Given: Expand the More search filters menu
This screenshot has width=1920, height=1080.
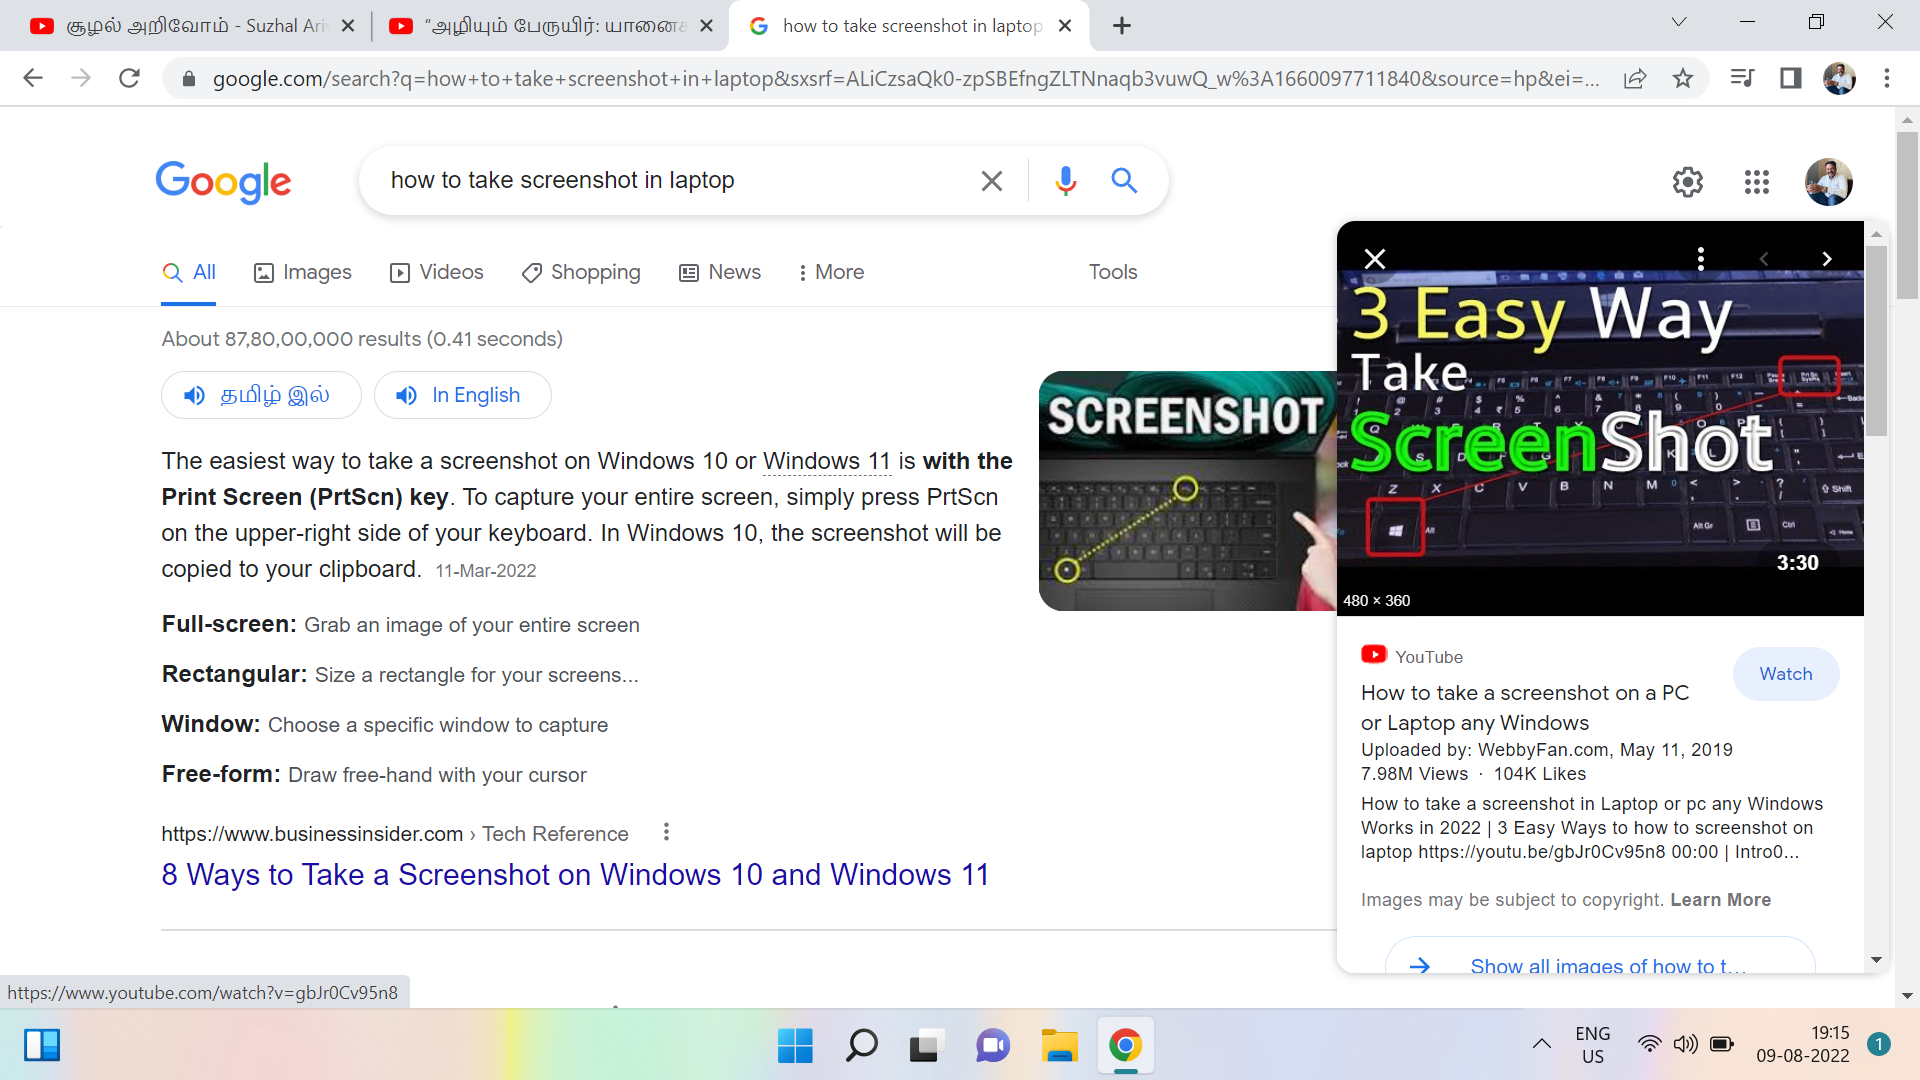Looking at the screenshot, I should [x=830, y=272].
